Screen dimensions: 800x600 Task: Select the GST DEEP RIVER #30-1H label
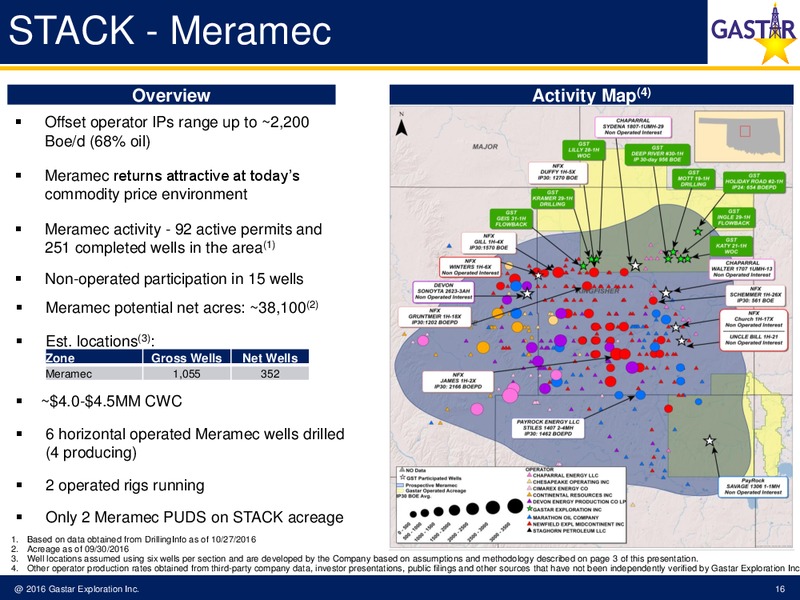point(657,154)
